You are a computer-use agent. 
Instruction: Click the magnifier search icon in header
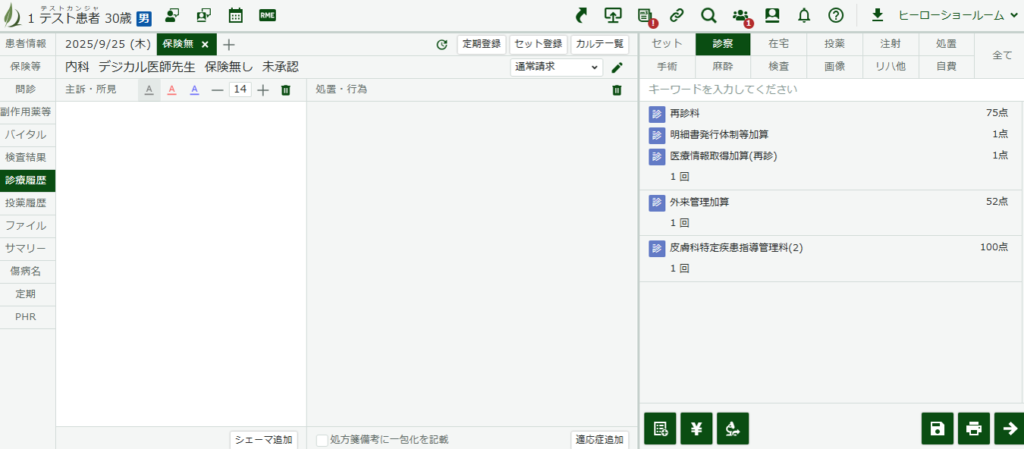708,15
